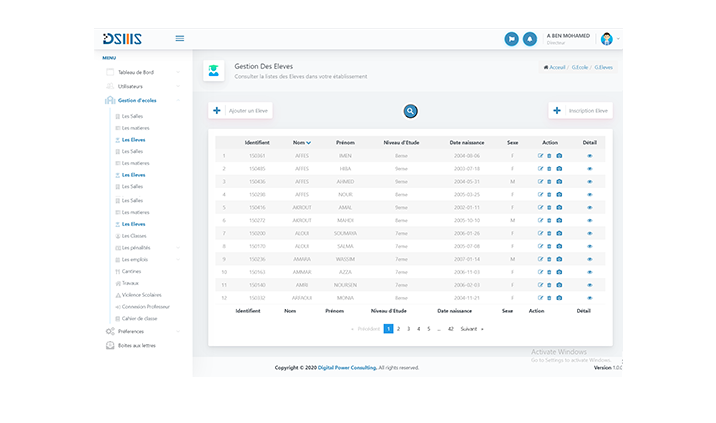Open the flag icon in the header

tap(512, 39)
